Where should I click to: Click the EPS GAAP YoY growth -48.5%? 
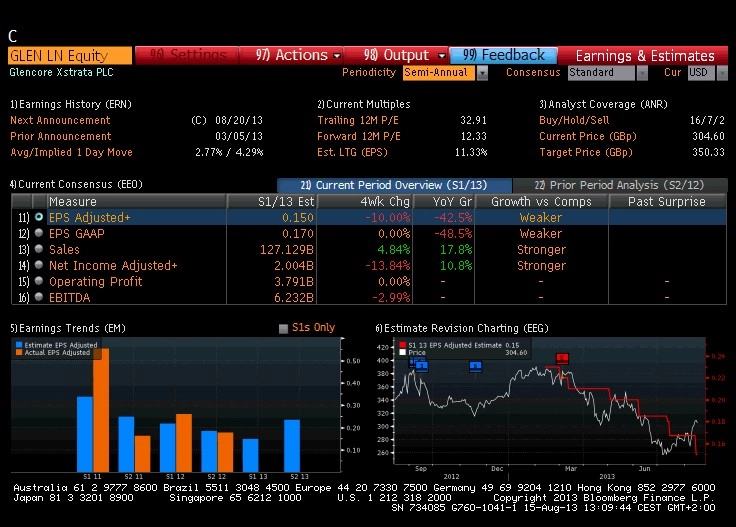pos(453,234)
